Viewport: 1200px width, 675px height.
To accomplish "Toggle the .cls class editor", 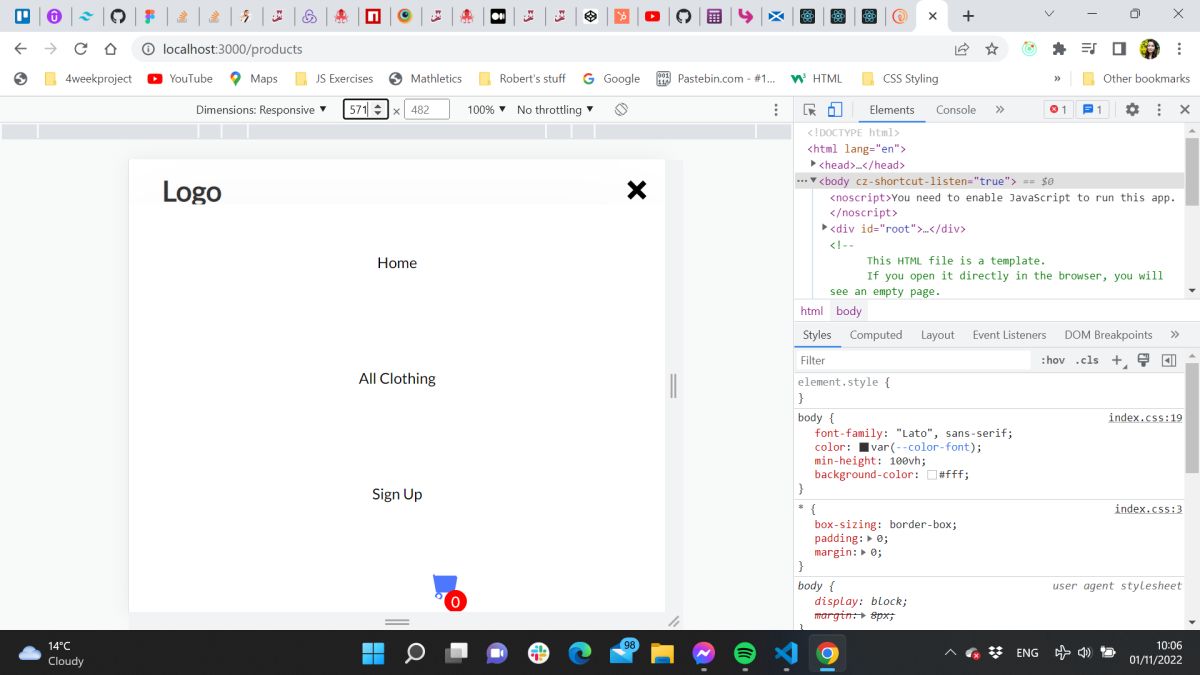I will [1087, 360].
